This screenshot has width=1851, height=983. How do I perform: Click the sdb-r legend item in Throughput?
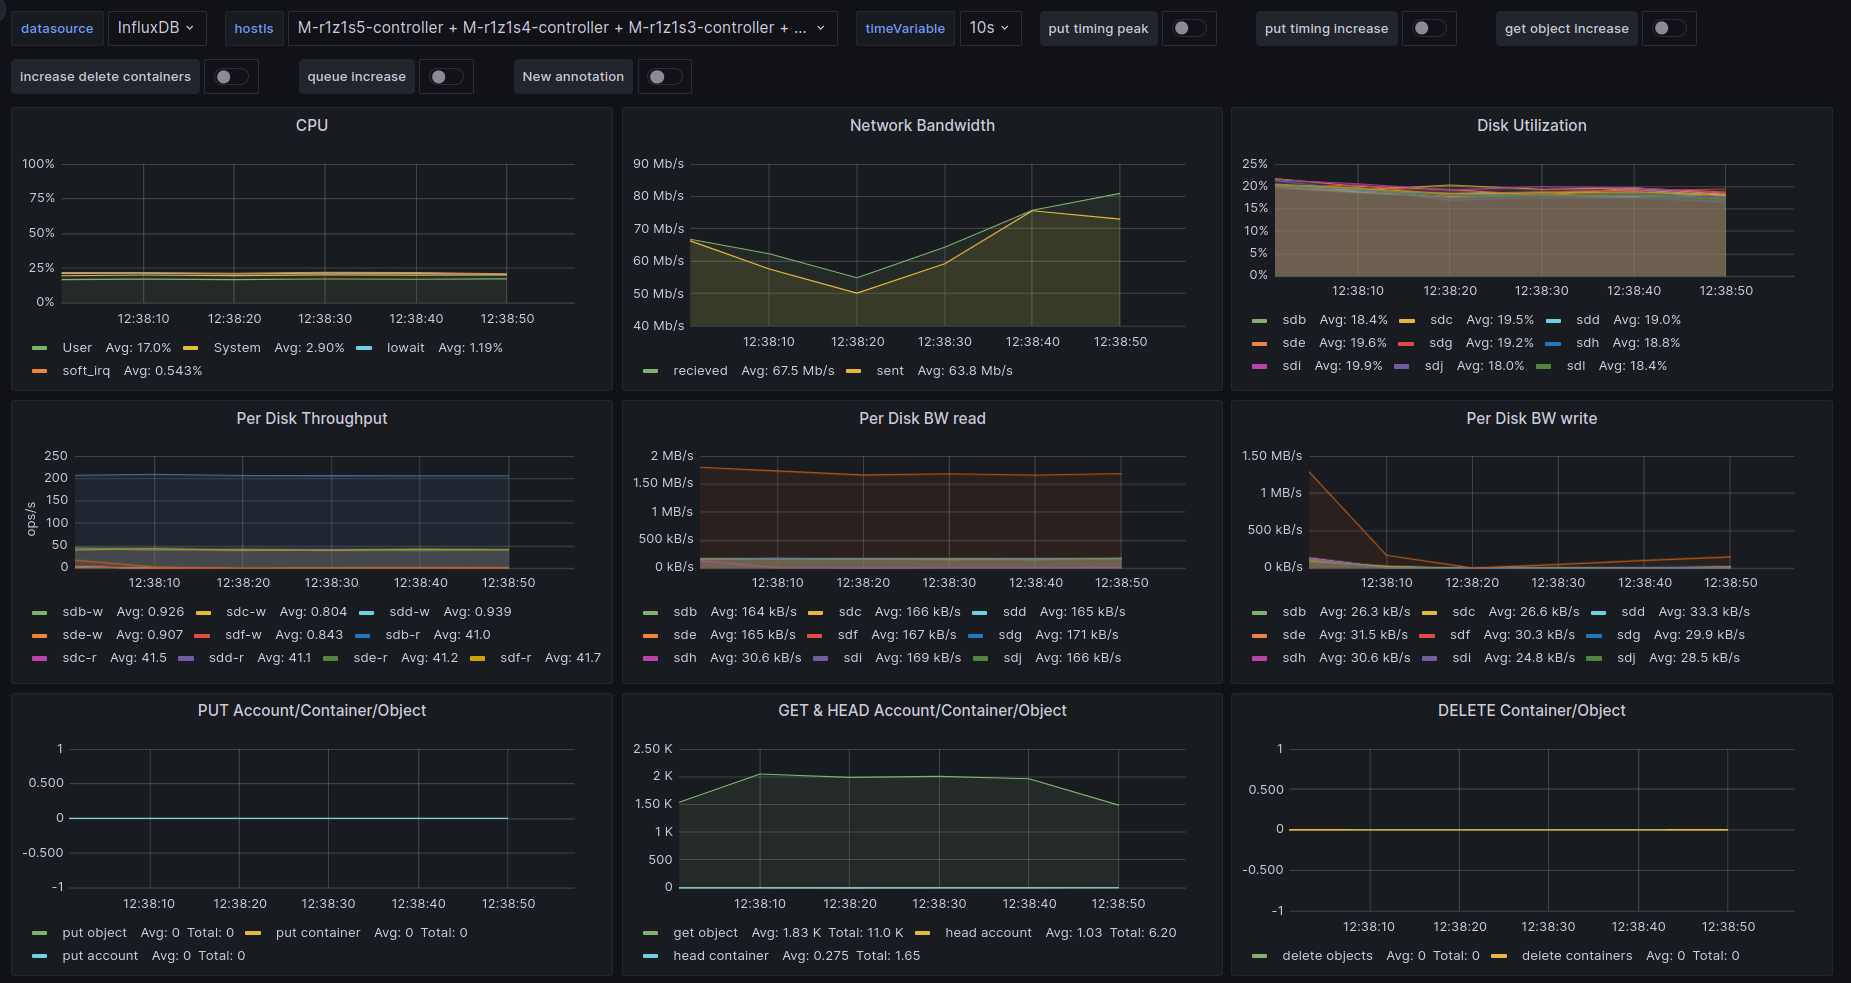click(402, 635)
